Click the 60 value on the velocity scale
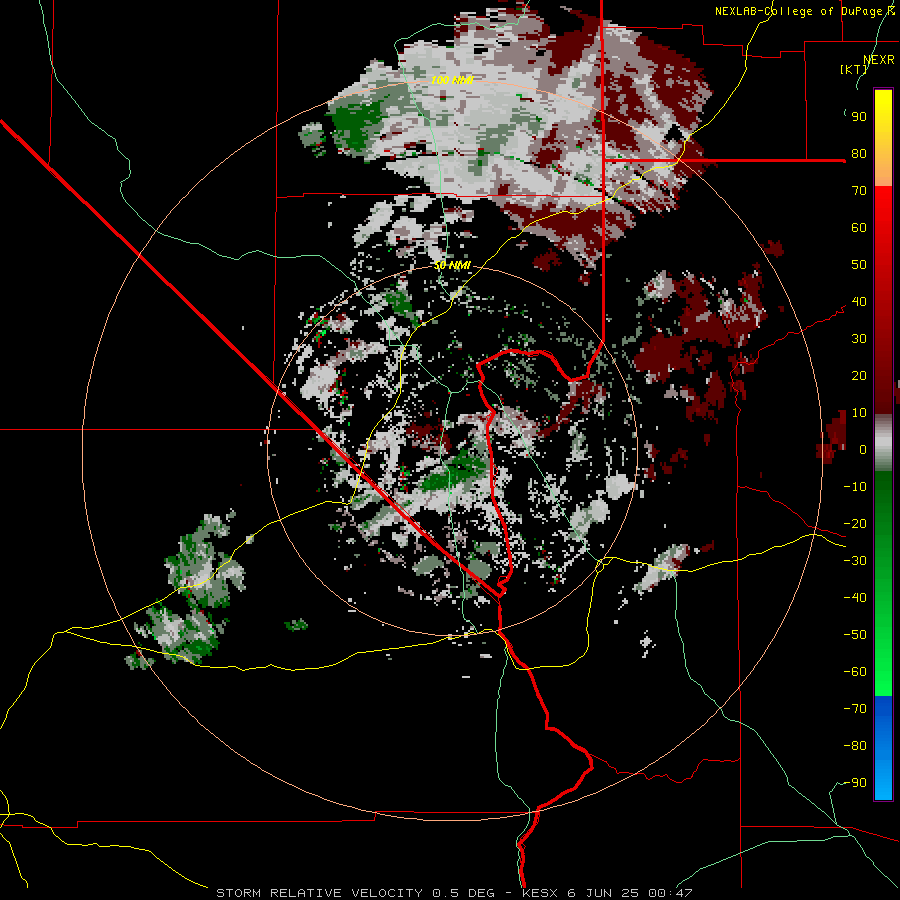The height and width of the screenshot is (900, 900). point(859,228)
